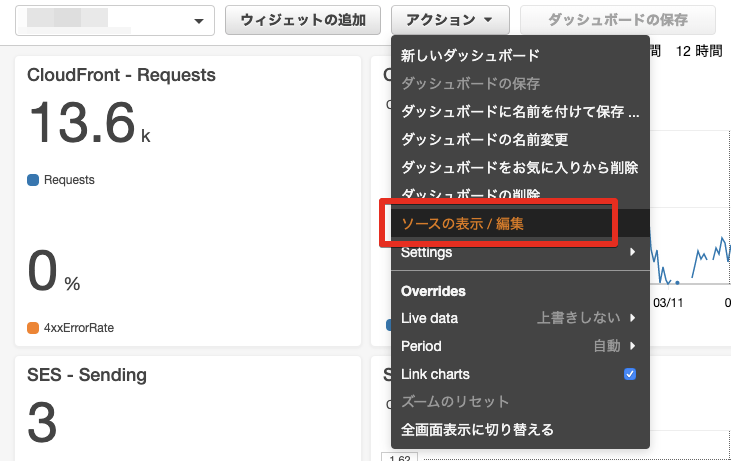Expand the Live data override submenu

tap(520, 318)
